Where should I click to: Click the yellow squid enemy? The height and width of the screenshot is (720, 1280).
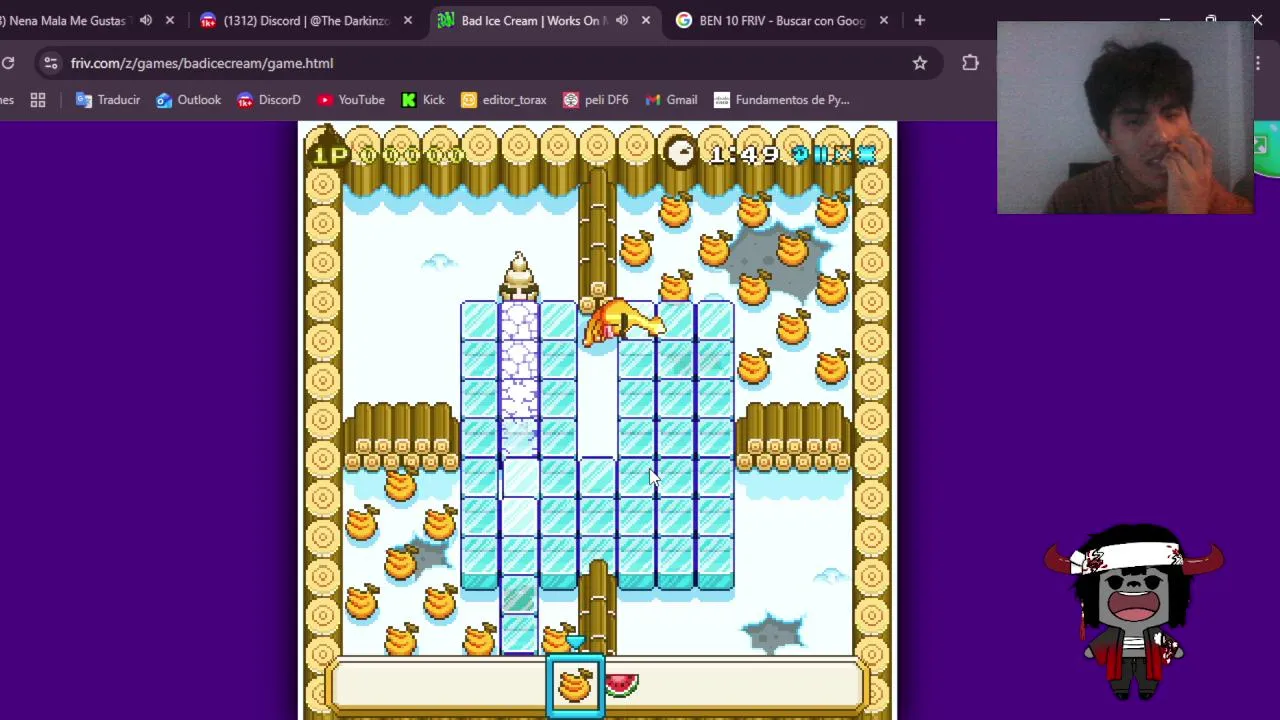[x=622, y=322]
